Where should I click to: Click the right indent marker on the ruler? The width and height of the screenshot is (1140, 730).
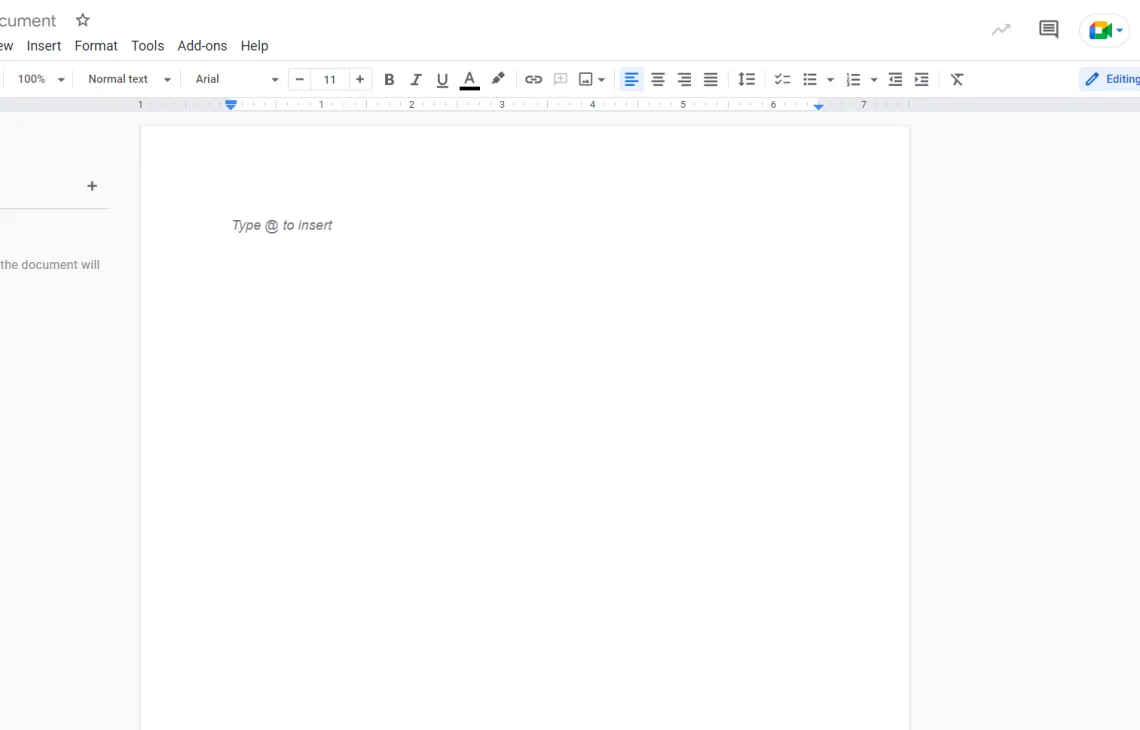(819, 106)
